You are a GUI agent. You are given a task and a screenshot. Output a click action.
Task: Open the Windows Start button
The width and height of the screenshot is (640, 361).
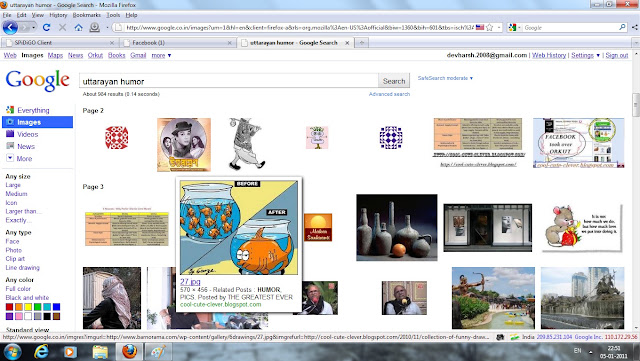point(12,352)
